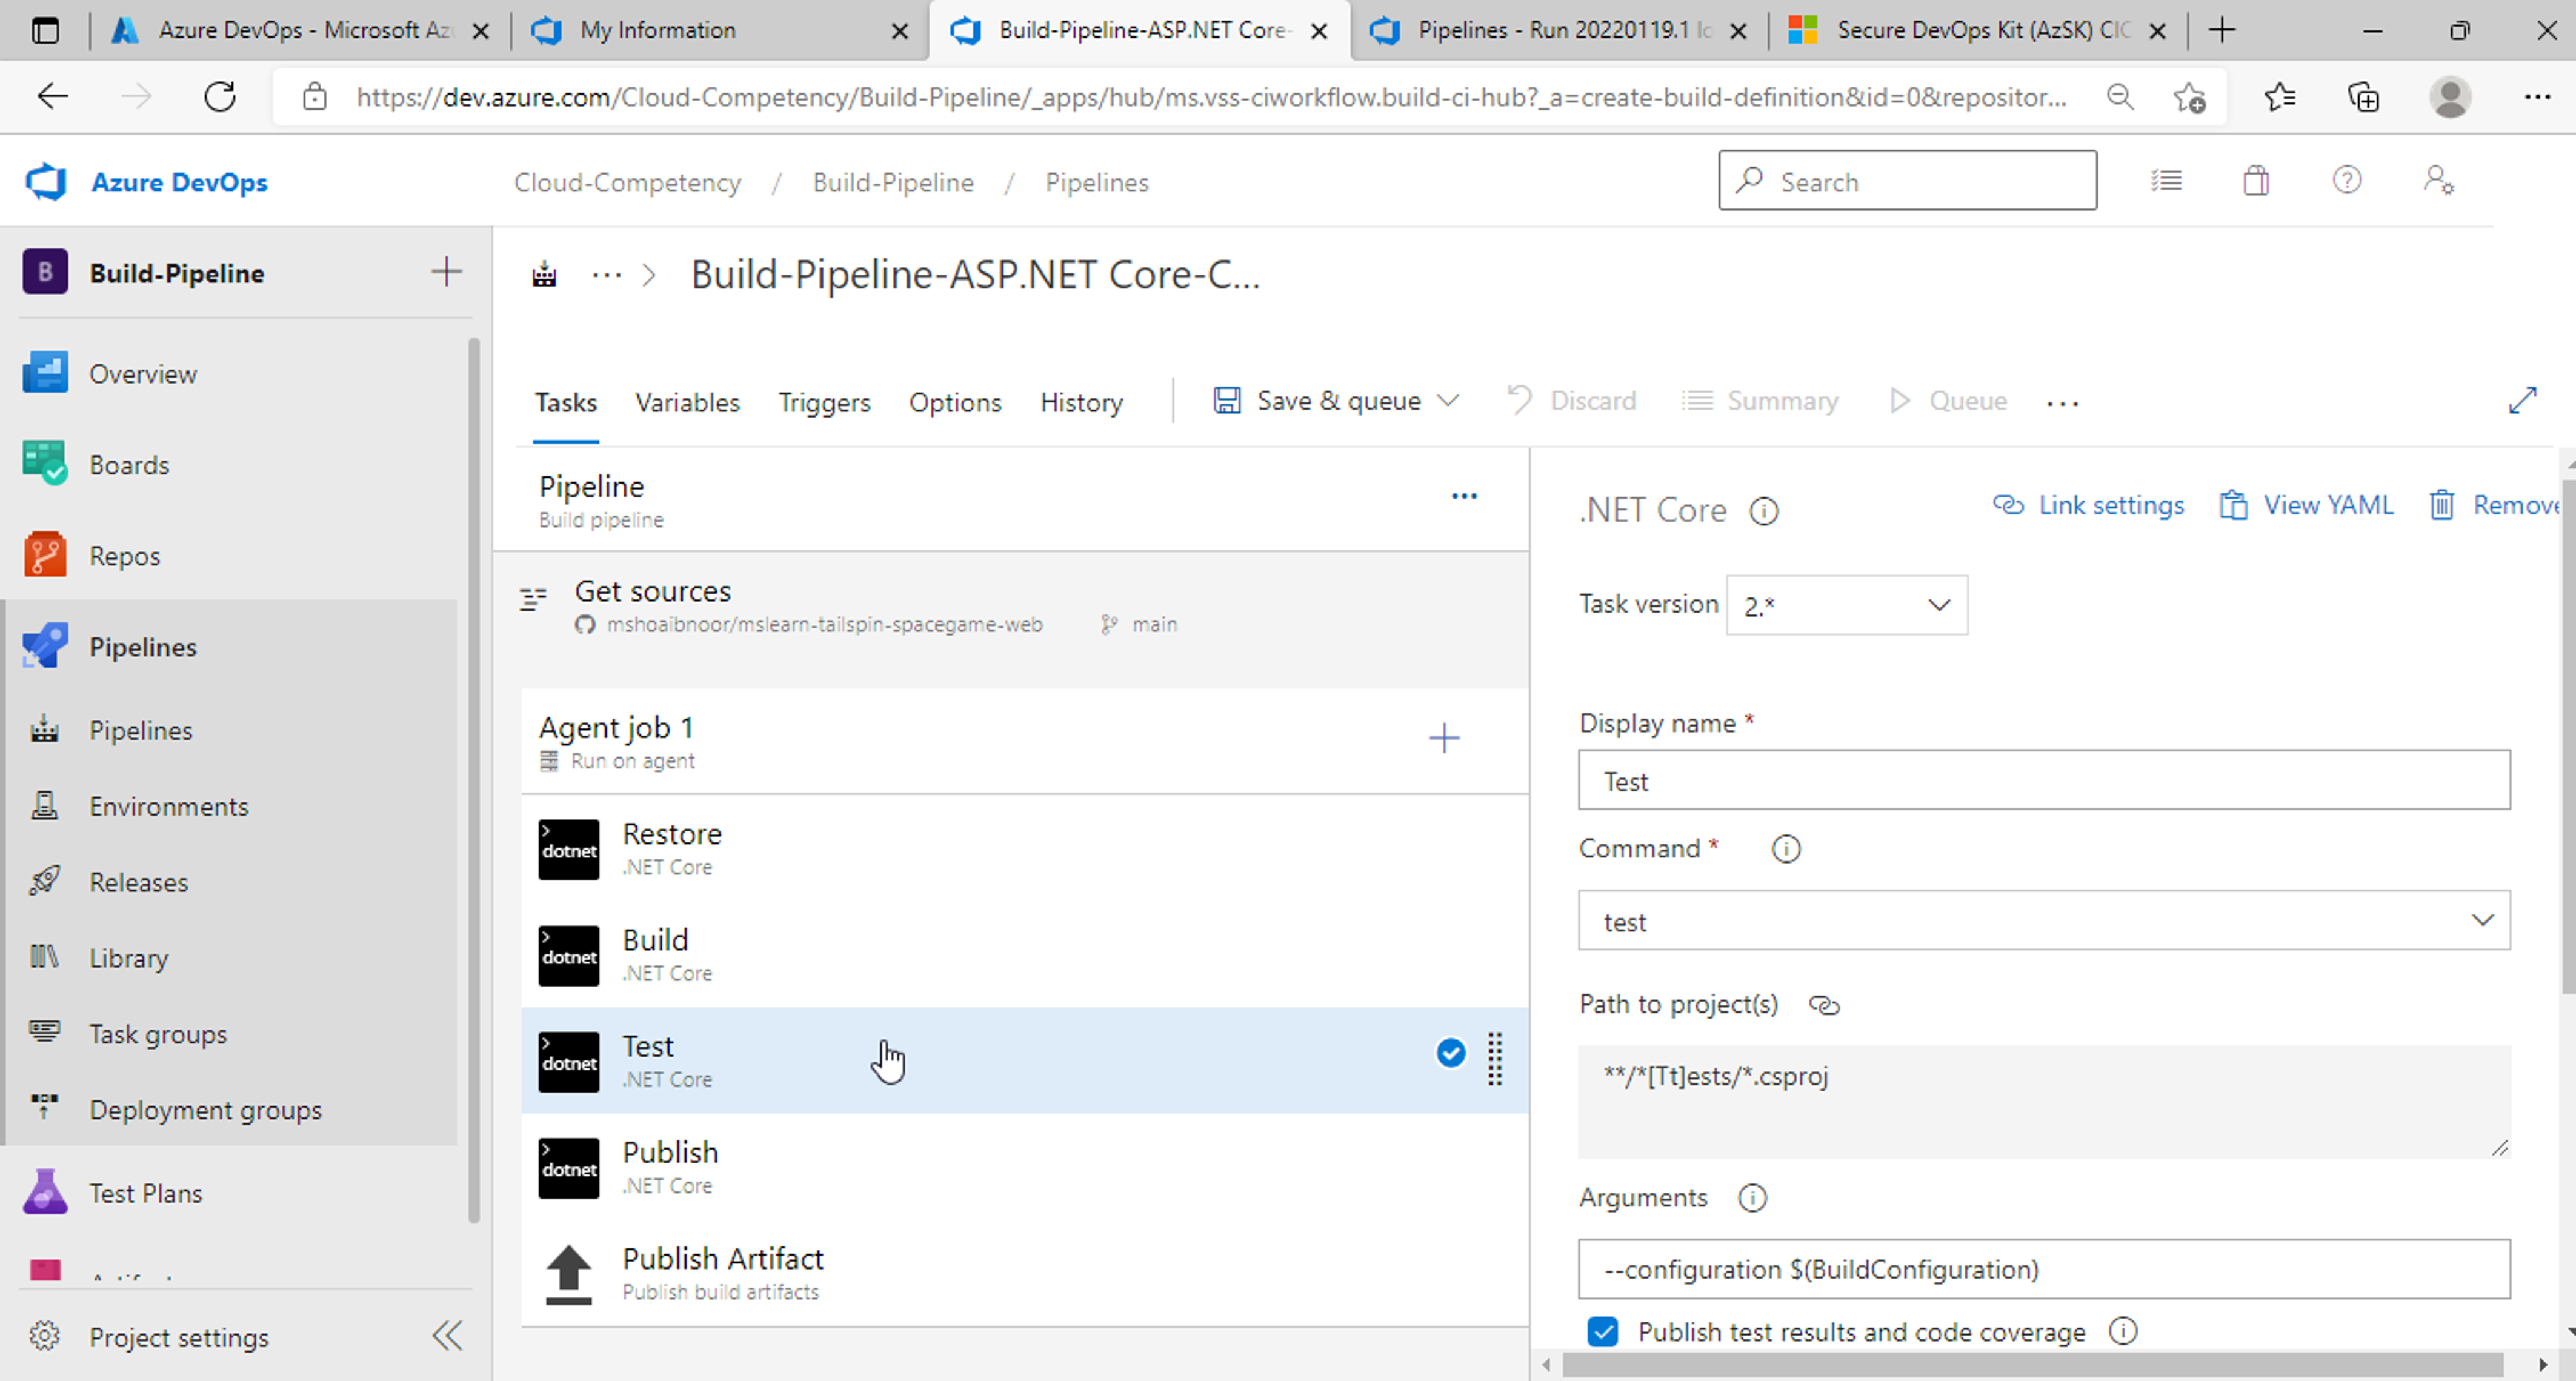Click the Command info icon

(x=1786, y=849)
